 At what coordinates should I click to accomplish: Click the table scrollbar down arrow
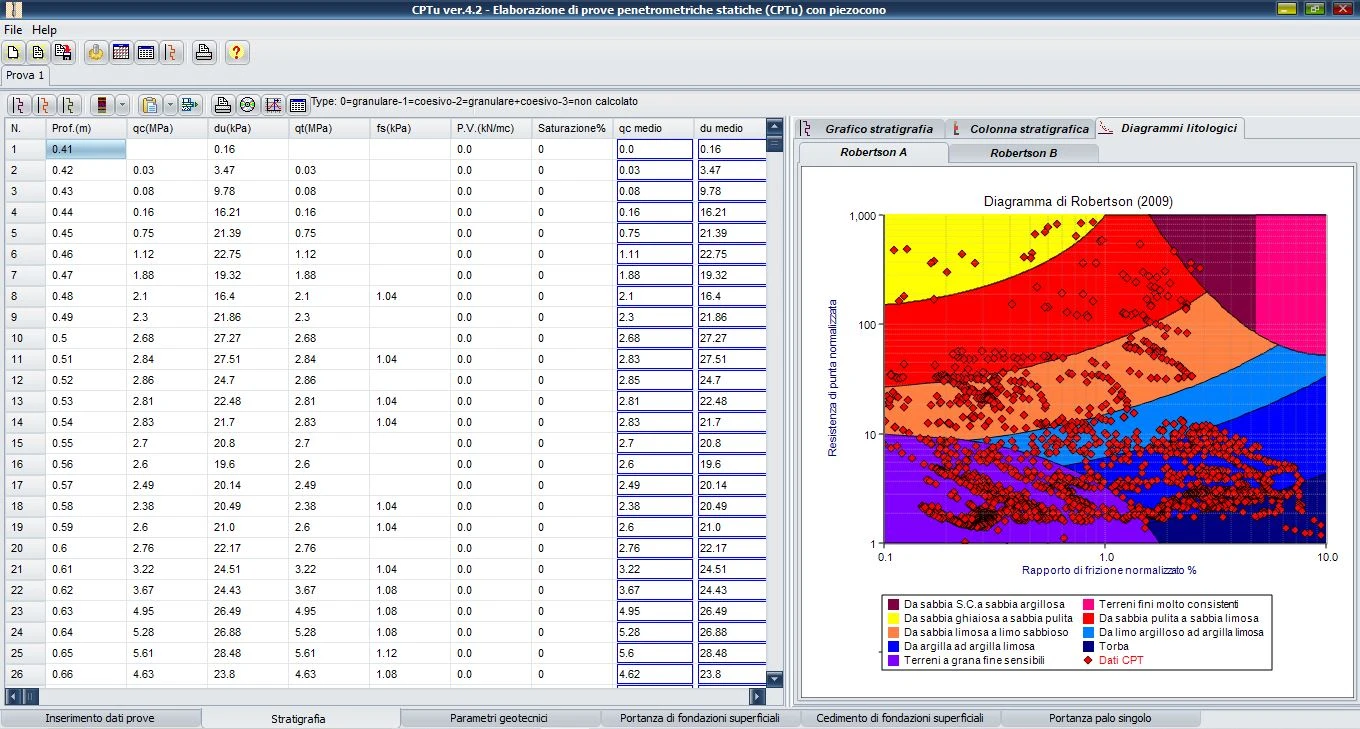tap(774, 679)
